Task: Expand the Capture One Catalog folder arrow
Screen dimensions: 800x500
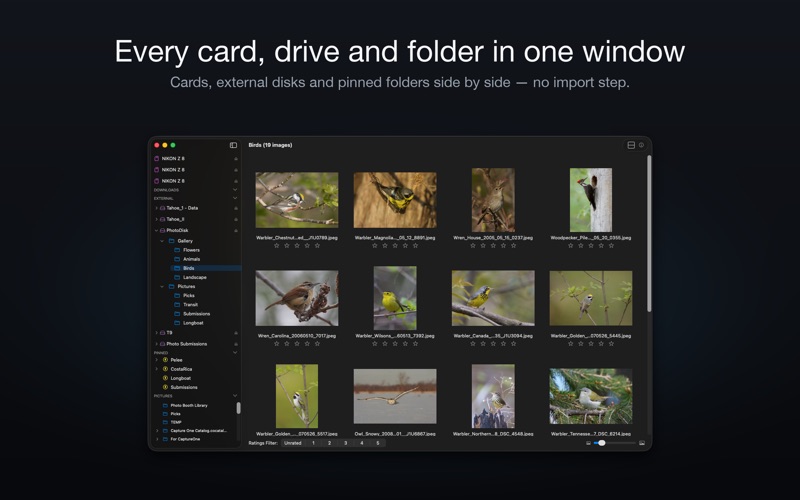Action: (x=157, y=431)
